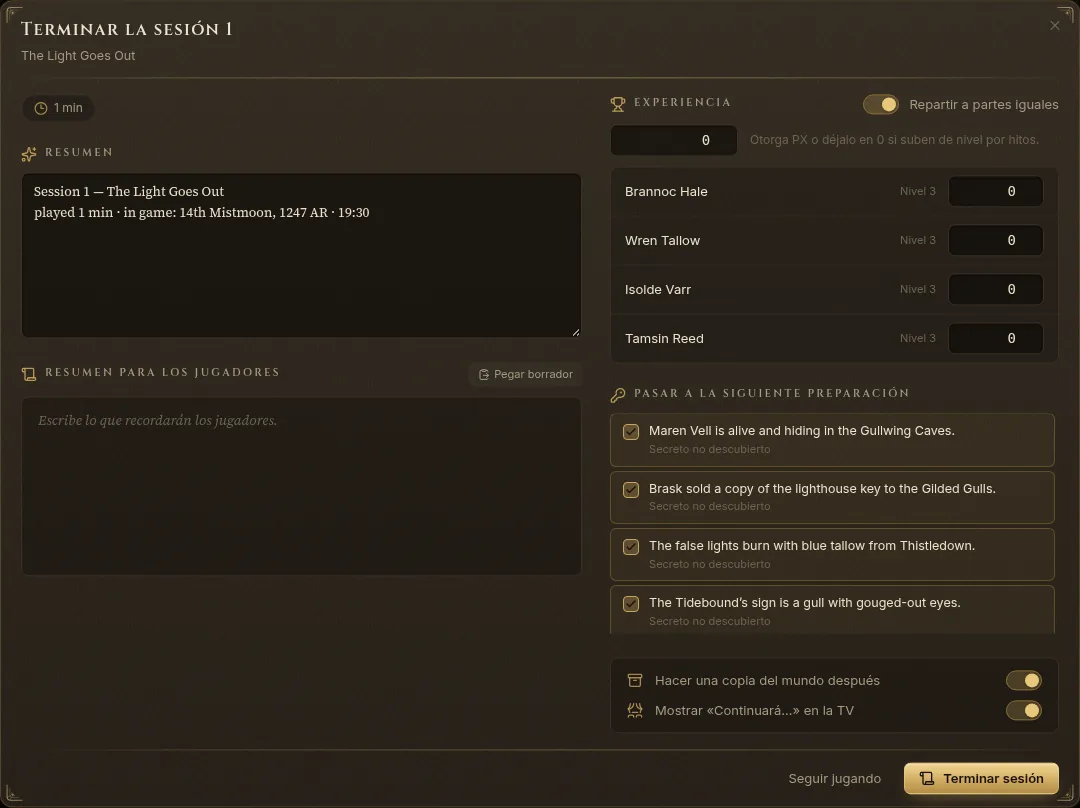Click the trophy icon next to Experiencia
The image size is (1080, 808).
click(618, 104)
